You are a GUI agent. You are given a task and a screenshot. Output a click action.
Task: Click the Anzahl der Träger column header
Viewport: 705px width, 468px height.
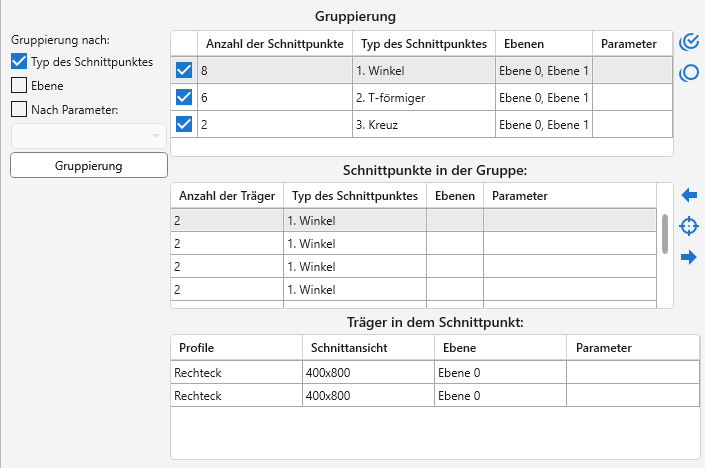(x=226, y=196)
